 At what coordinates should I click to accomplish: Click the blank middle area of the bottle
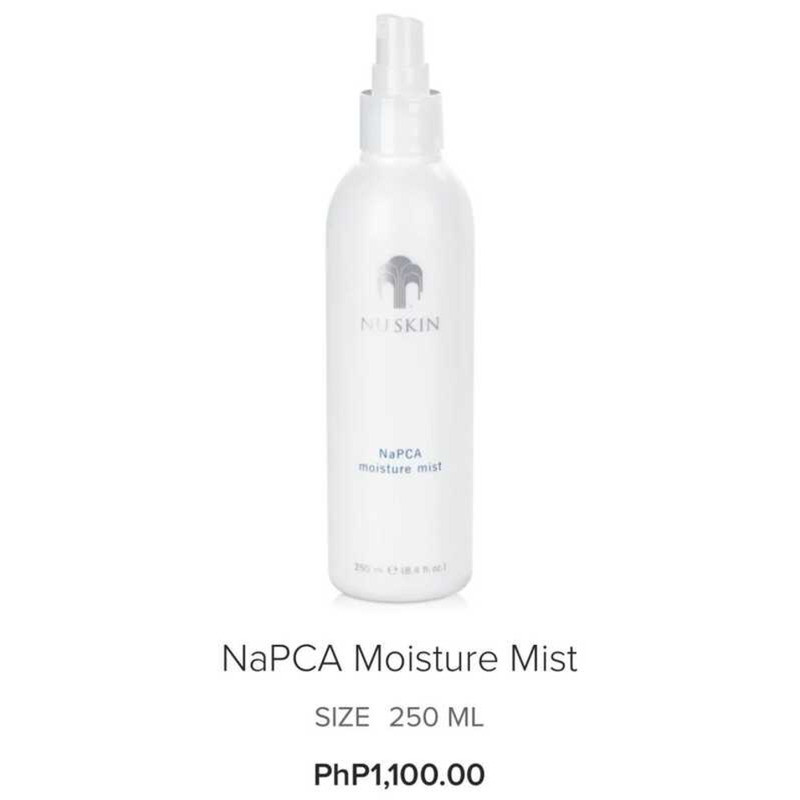[400, 390]
